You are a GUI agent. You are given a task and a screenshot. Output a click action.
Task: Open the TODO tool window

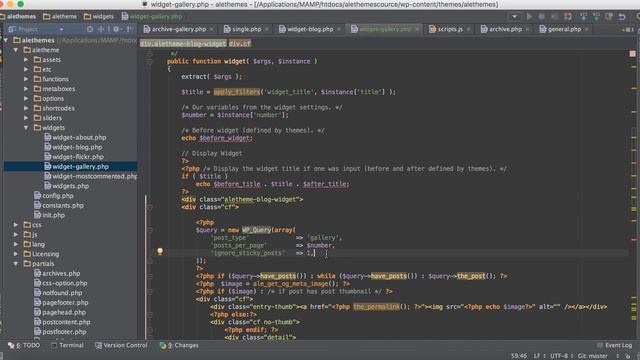click(24, 345)
